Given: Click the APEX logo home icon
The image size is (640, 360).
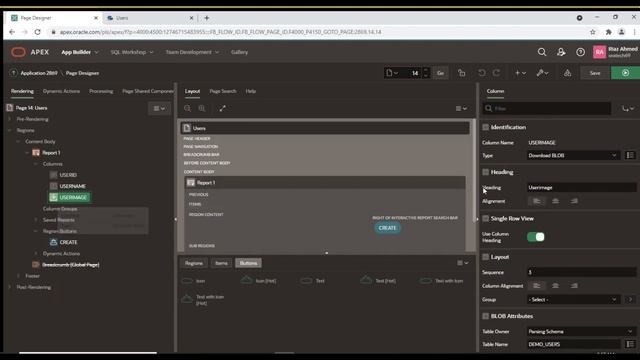Looking at the screenshot, I should click(x=18, y=52).
